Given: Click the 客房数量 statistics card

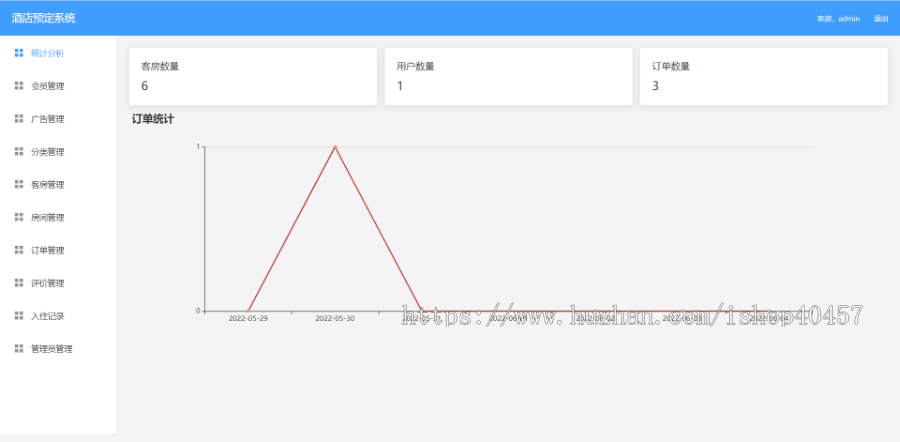Looking at the screenshot, I should 253,76.
